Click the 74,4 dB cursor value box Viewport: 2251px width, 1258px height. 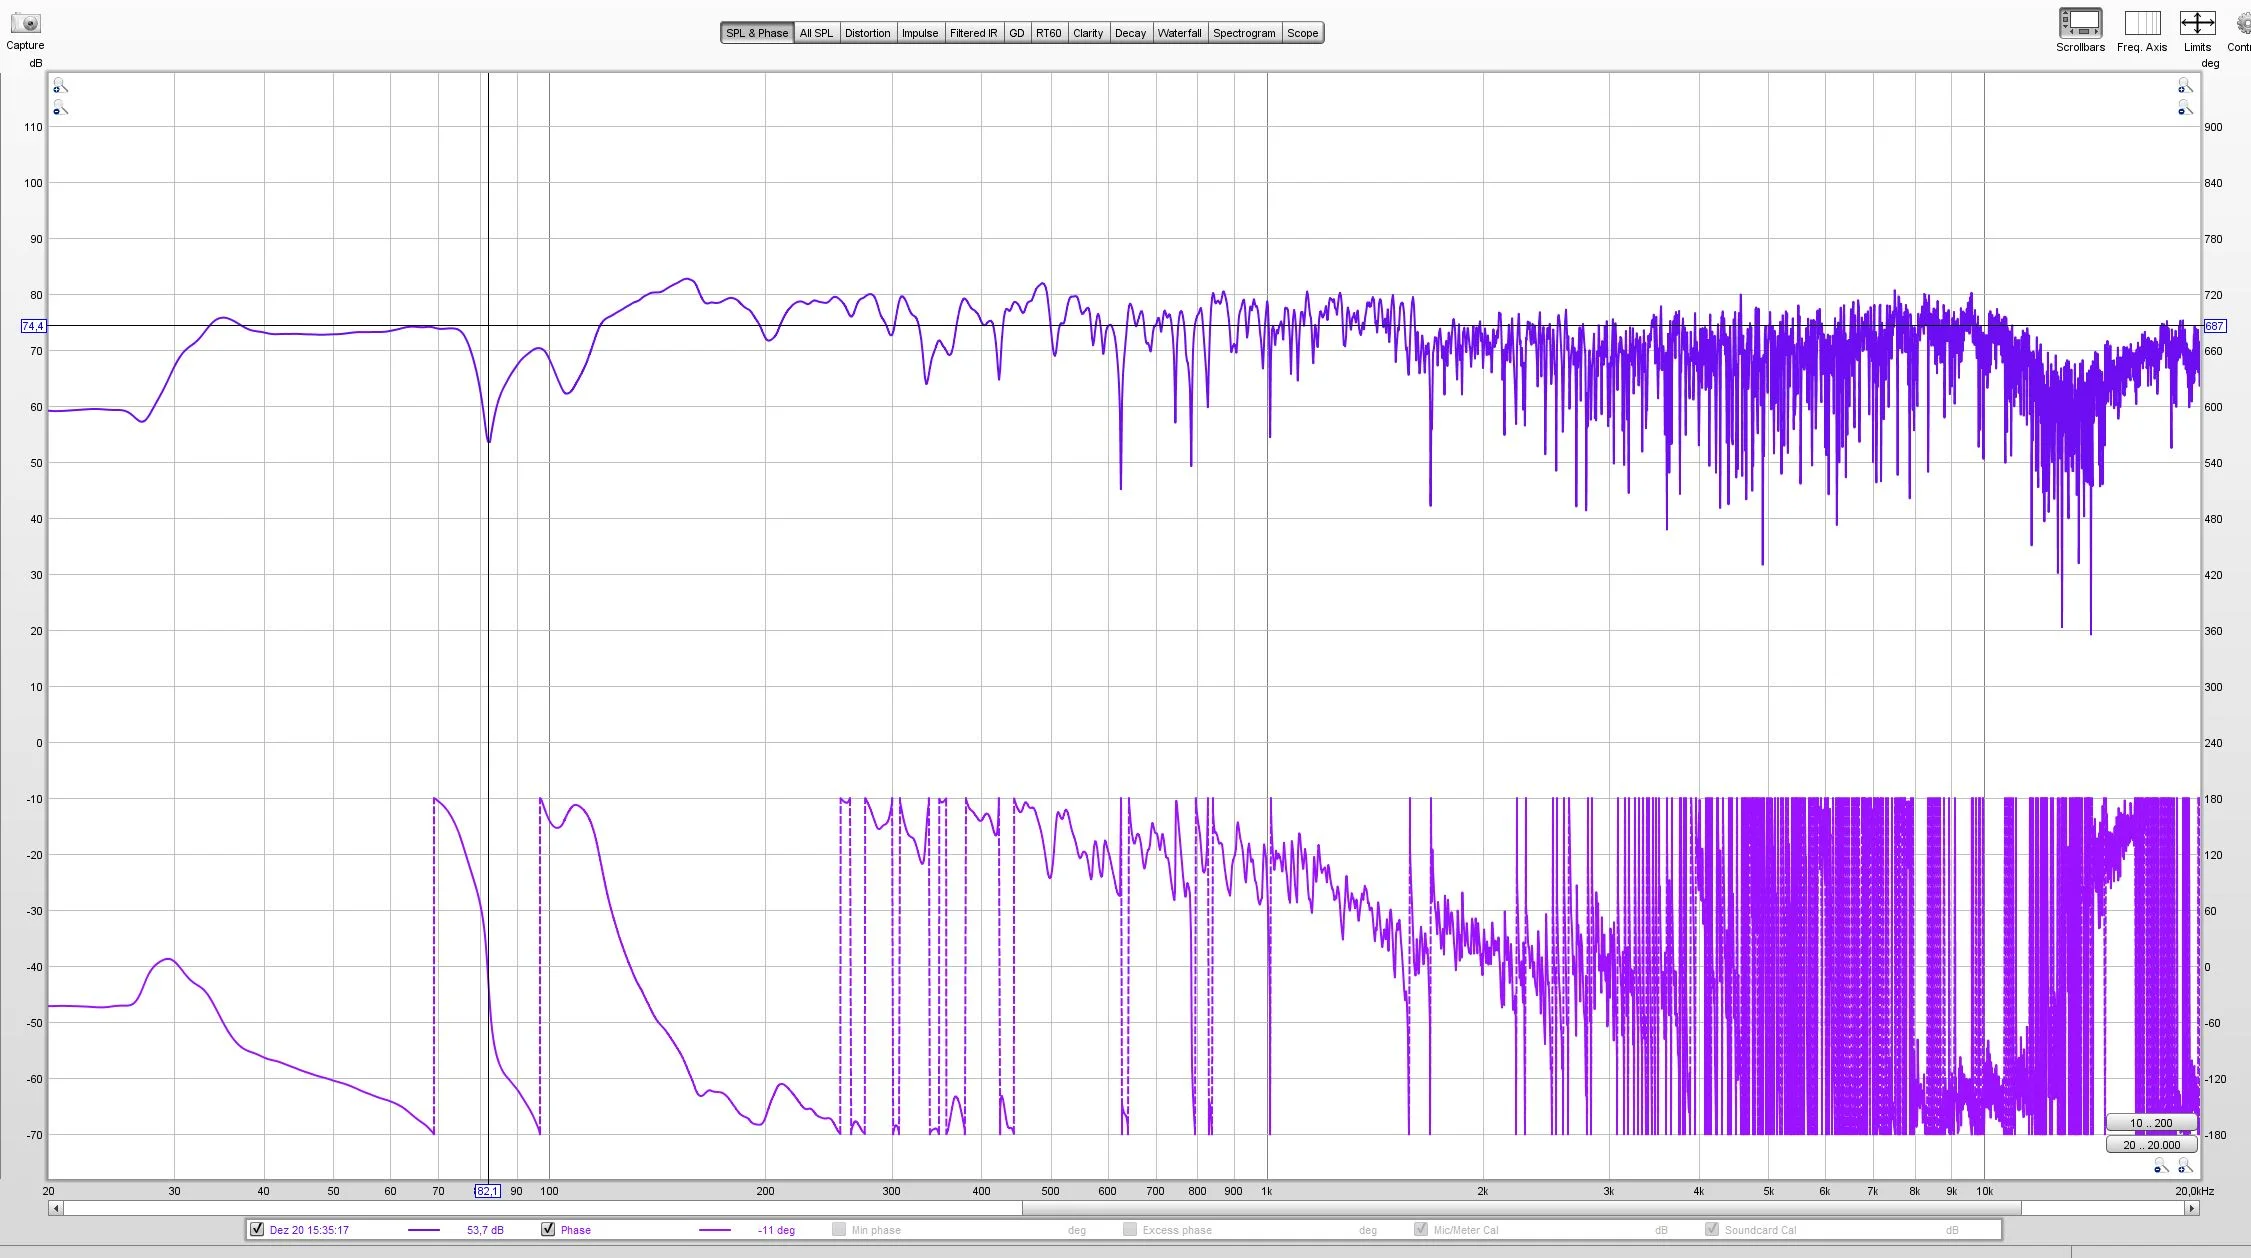pyautogui.click(x=33, y=326)
